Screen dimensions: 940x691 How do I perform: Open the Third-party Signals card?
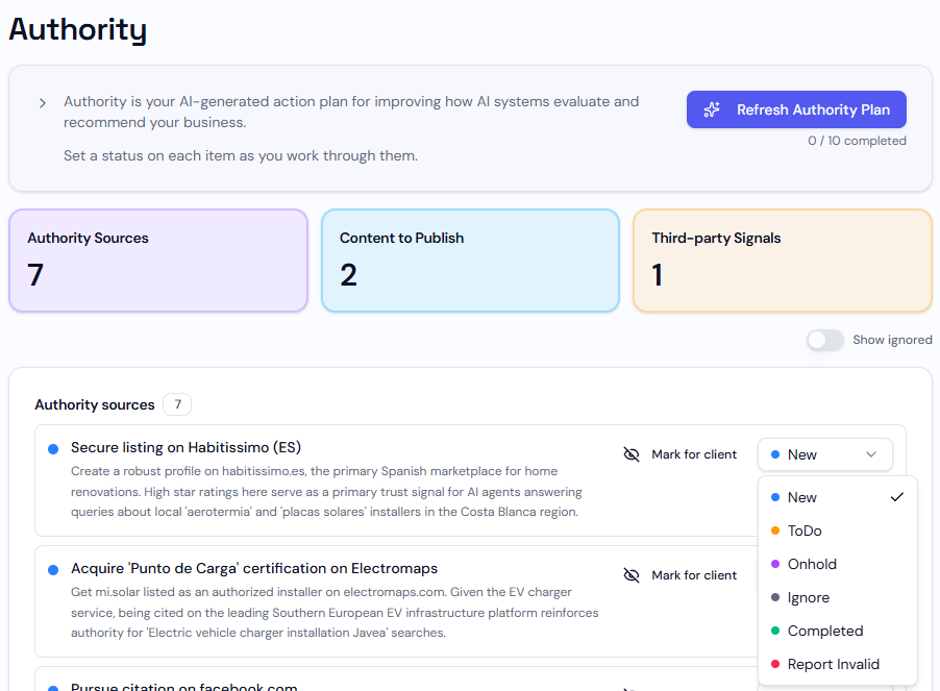(782, 261)
